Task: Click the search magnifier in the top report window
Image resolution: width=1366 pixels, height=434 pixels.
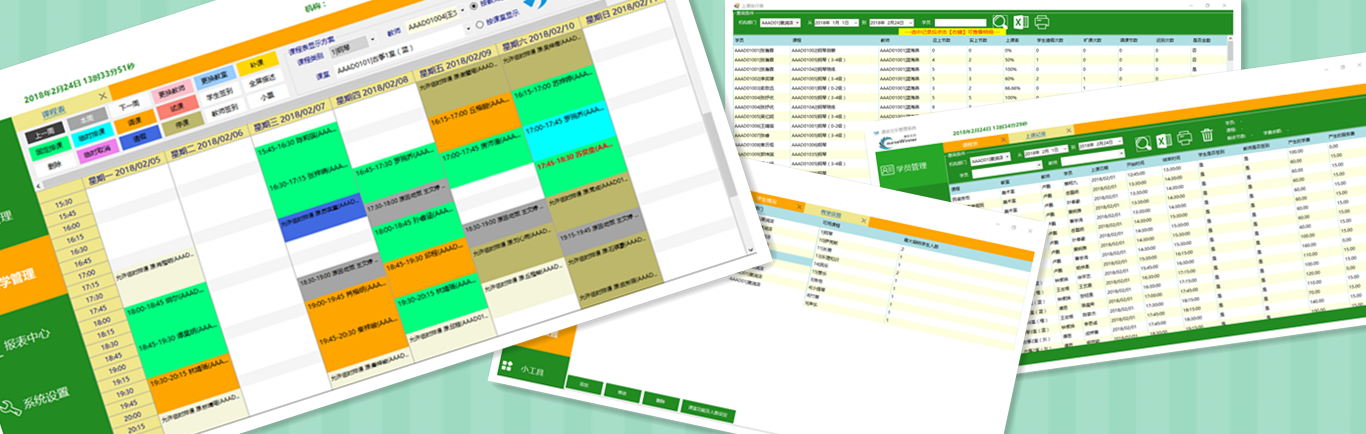Action: (x=999, y=21)
